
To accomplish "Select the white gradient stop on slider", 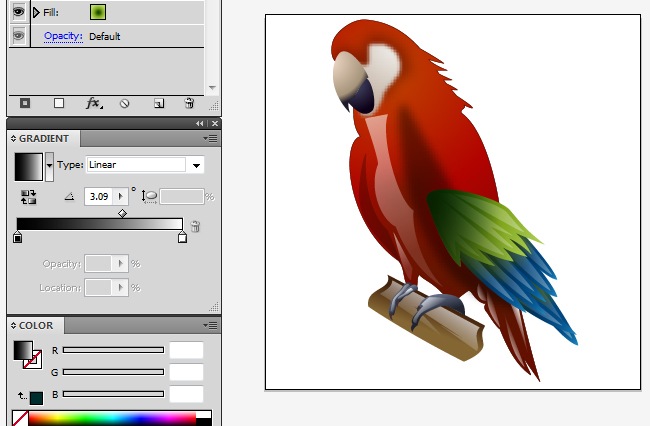I will coord(182,238).
